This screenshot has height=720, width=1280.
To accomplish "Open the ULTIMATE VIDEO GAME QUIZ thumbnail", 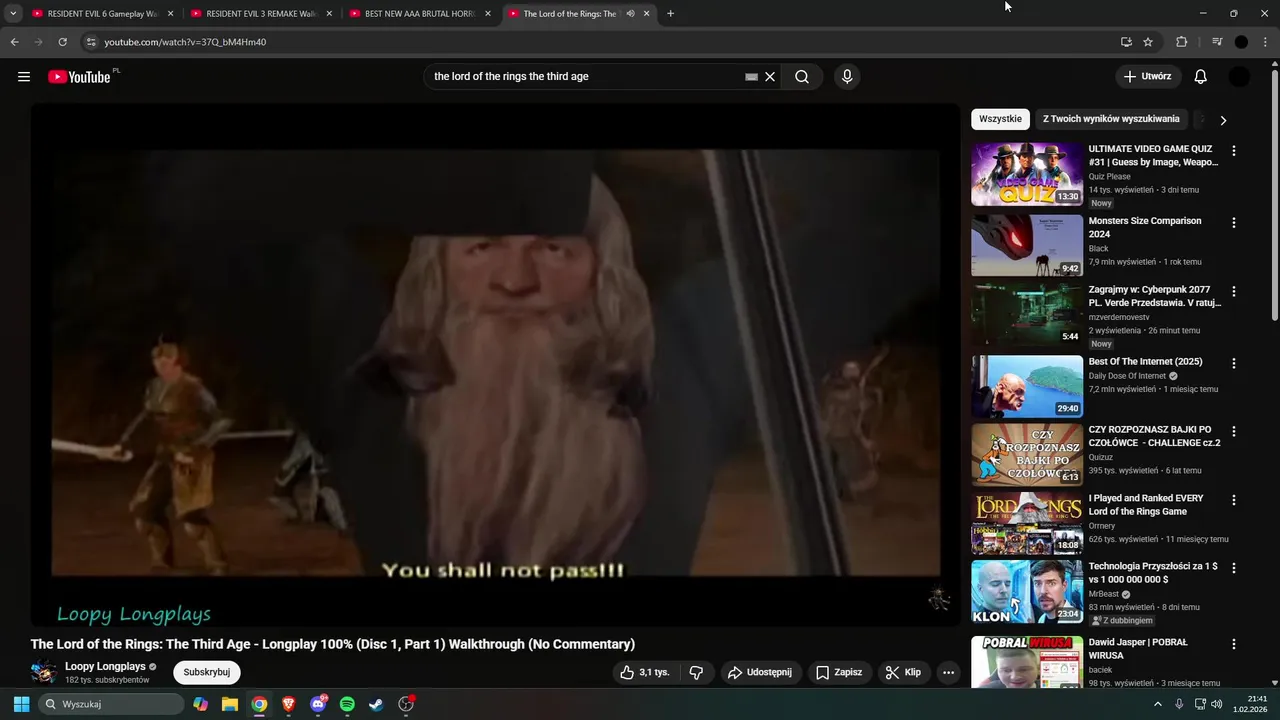I will 1027,174.
